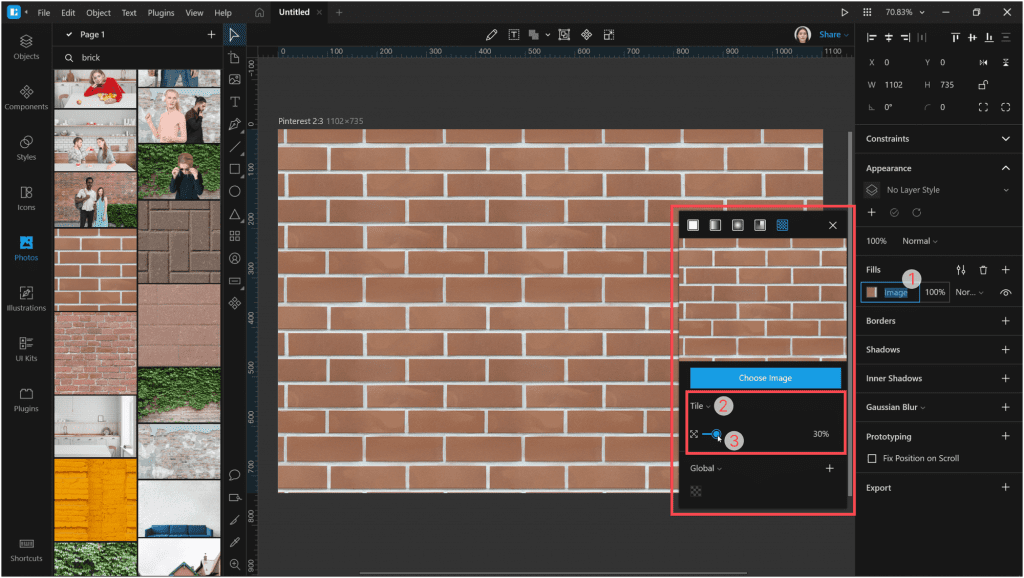Select the Comment tool
This screenshot has height=578, width=1024.
point(234,475)
